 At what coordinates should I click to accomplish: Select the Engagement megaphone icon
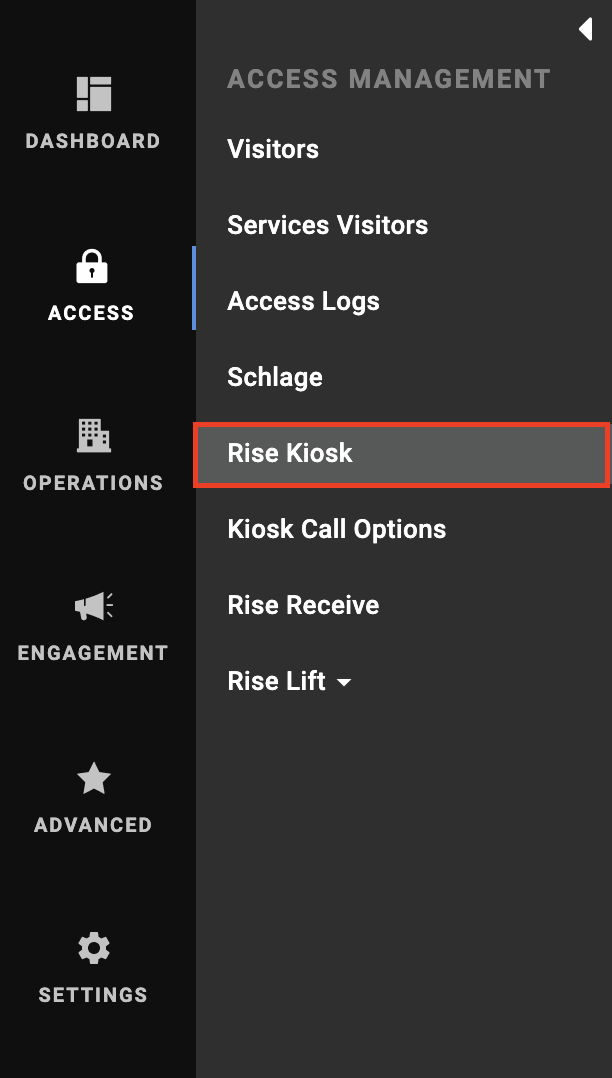(x=94, y=606)
